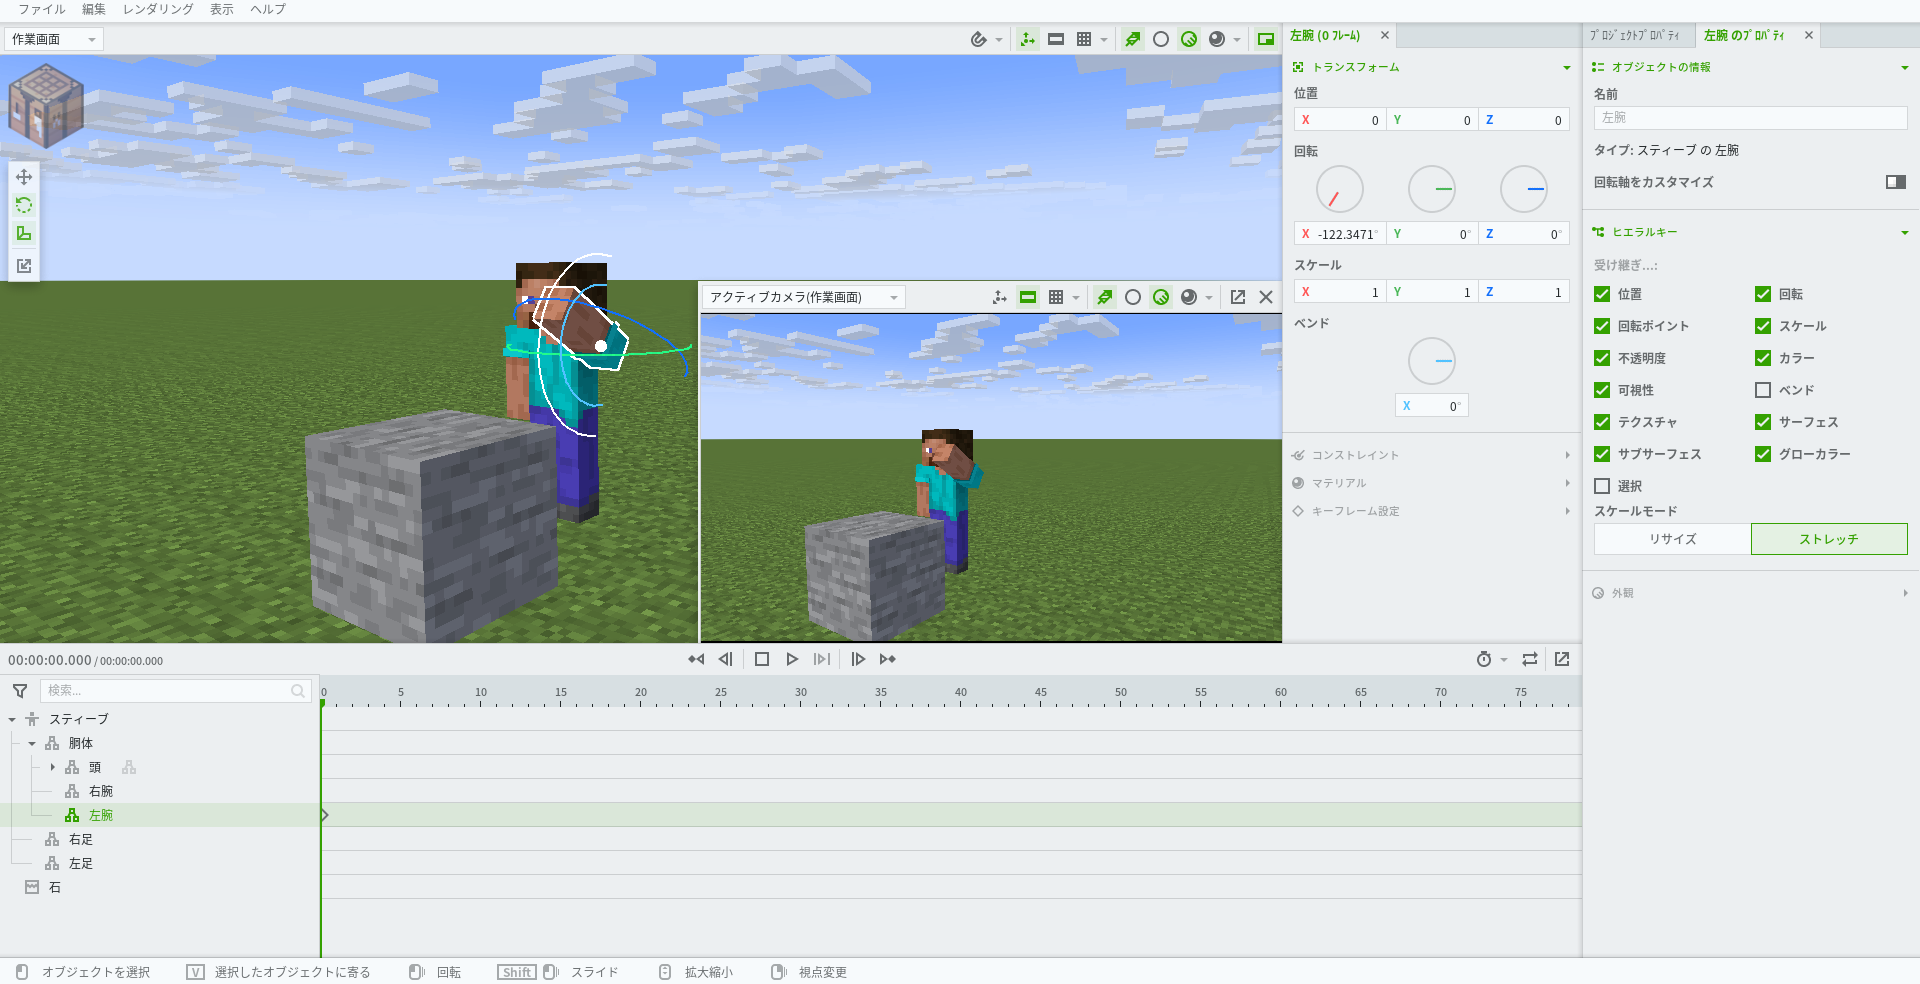Click the リサイズ scale mode button
The image size is (1920, 984).
click(1670, 539)
